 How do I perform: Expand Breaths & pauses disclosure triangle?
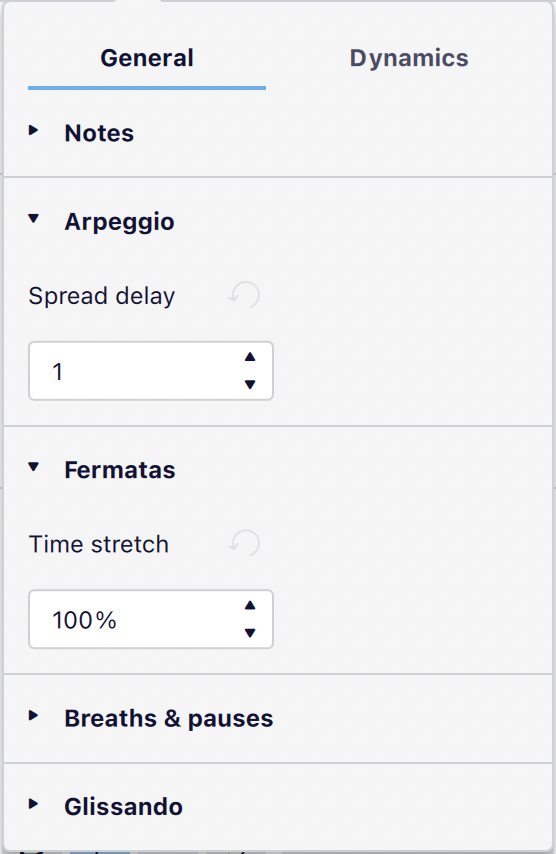pos(34,716)
